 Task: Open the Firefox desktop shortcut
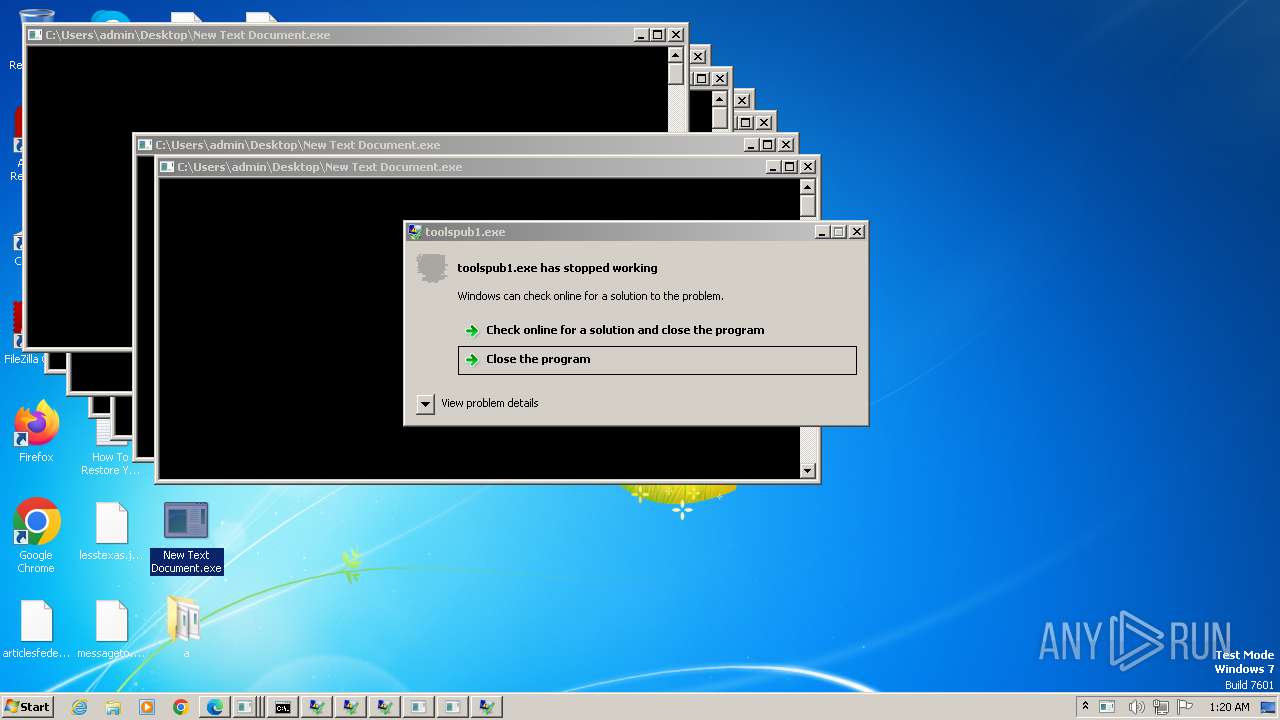click(36, 433)
